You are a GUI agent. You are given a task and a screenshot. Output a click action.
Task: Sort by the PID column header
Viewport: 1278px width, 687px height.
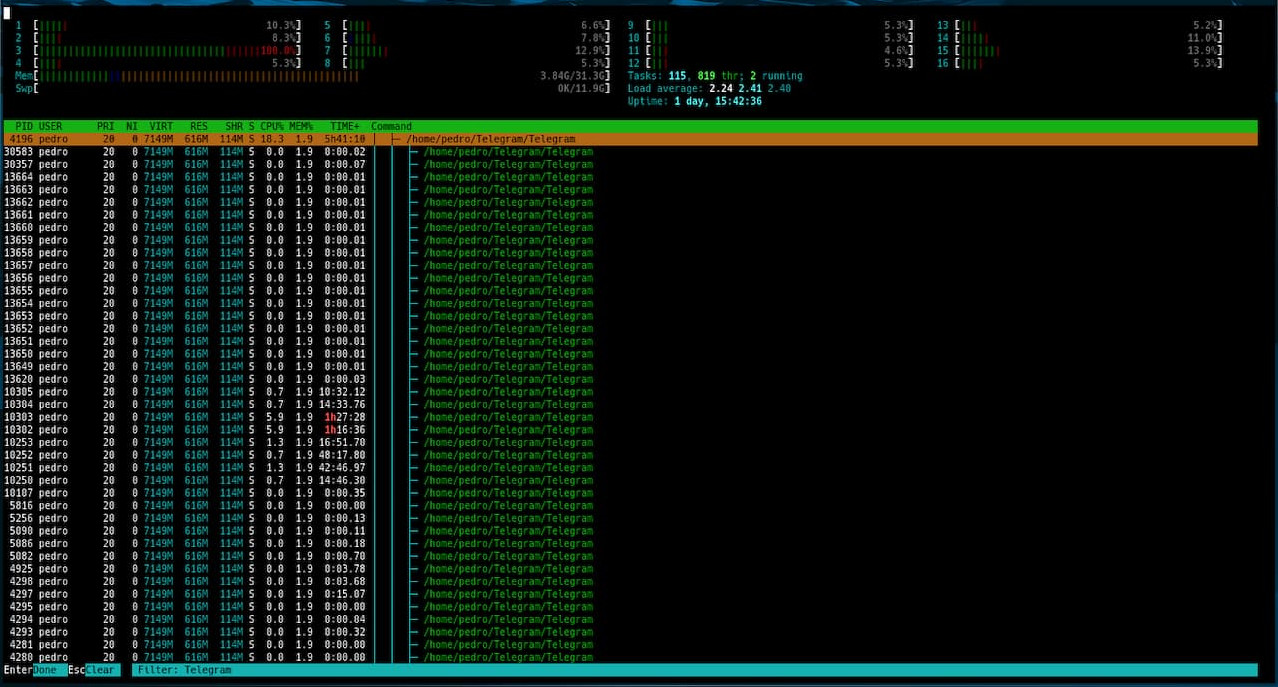point(24,127)
